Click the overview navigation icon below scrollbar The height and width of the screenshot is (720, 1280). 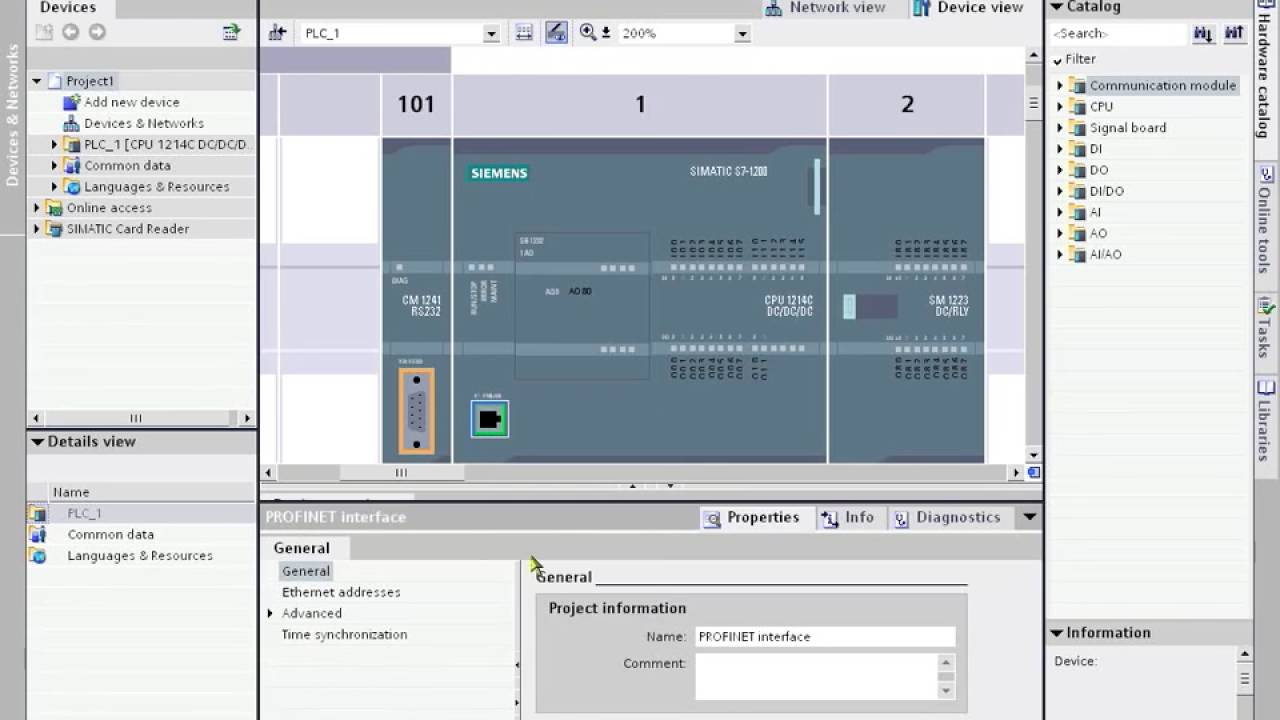[1034, 472]
